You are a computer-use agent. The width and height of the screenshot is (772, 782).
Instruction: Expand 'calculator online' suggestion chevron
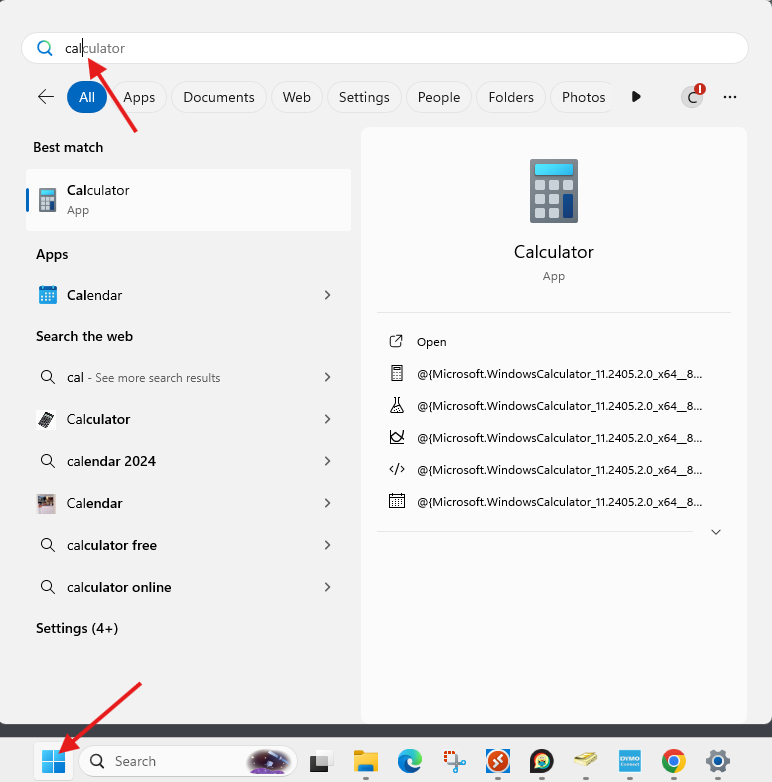[328, 587]
